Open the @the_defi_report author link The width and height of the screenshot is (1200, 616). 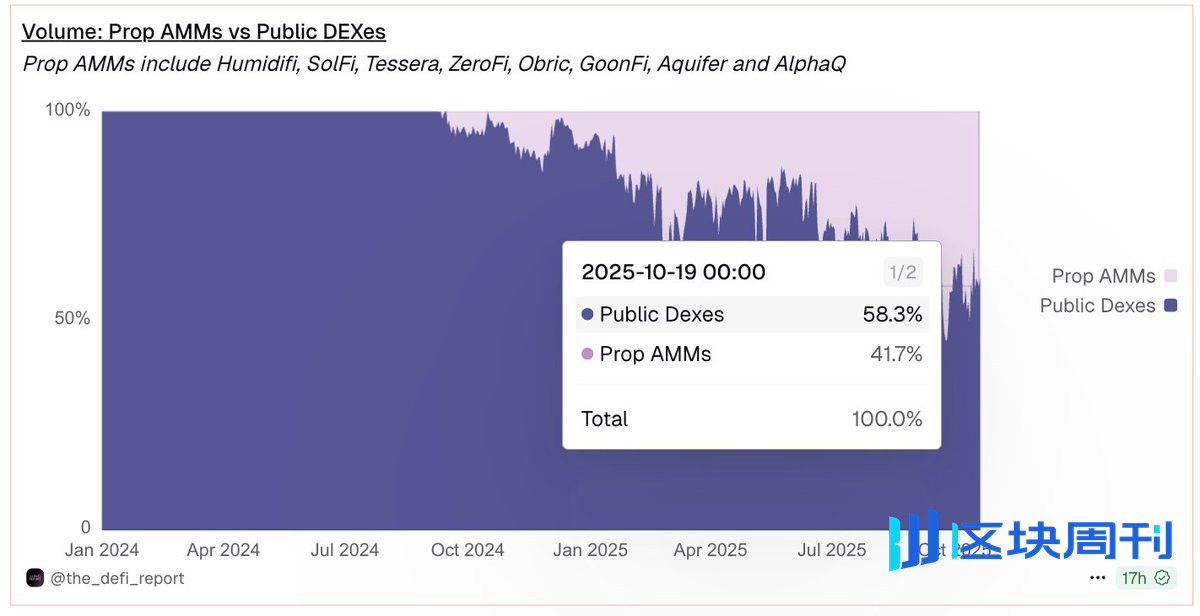tap(117, 578)
